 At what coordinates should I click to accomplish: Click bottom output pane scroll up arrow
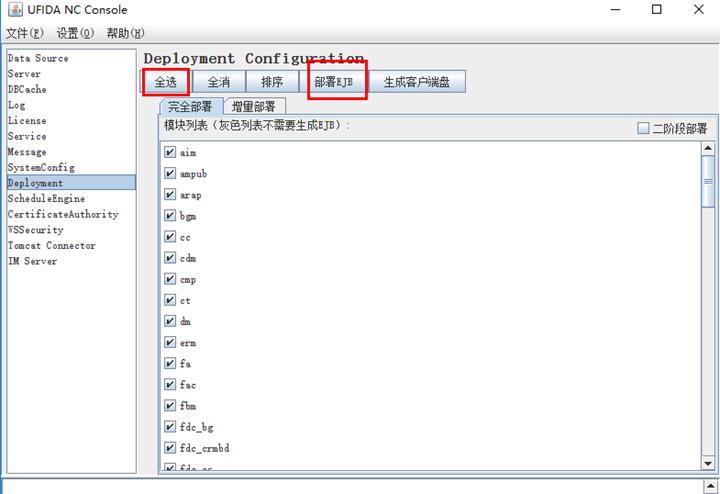click(x=711, y=486)
